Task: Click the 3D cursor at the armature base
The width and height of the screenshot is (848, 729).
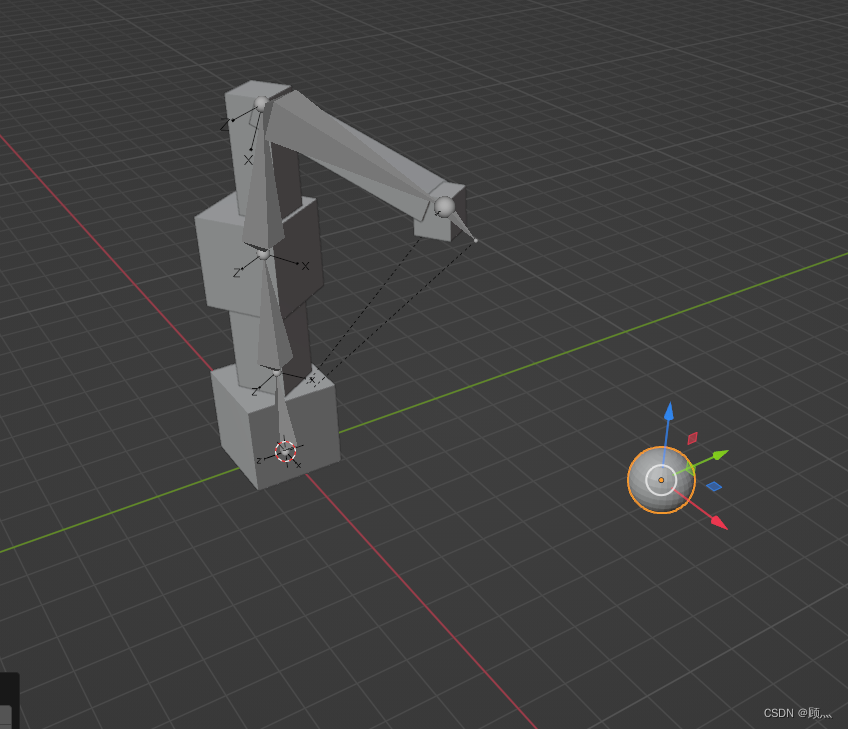Action: click(286, 452)
